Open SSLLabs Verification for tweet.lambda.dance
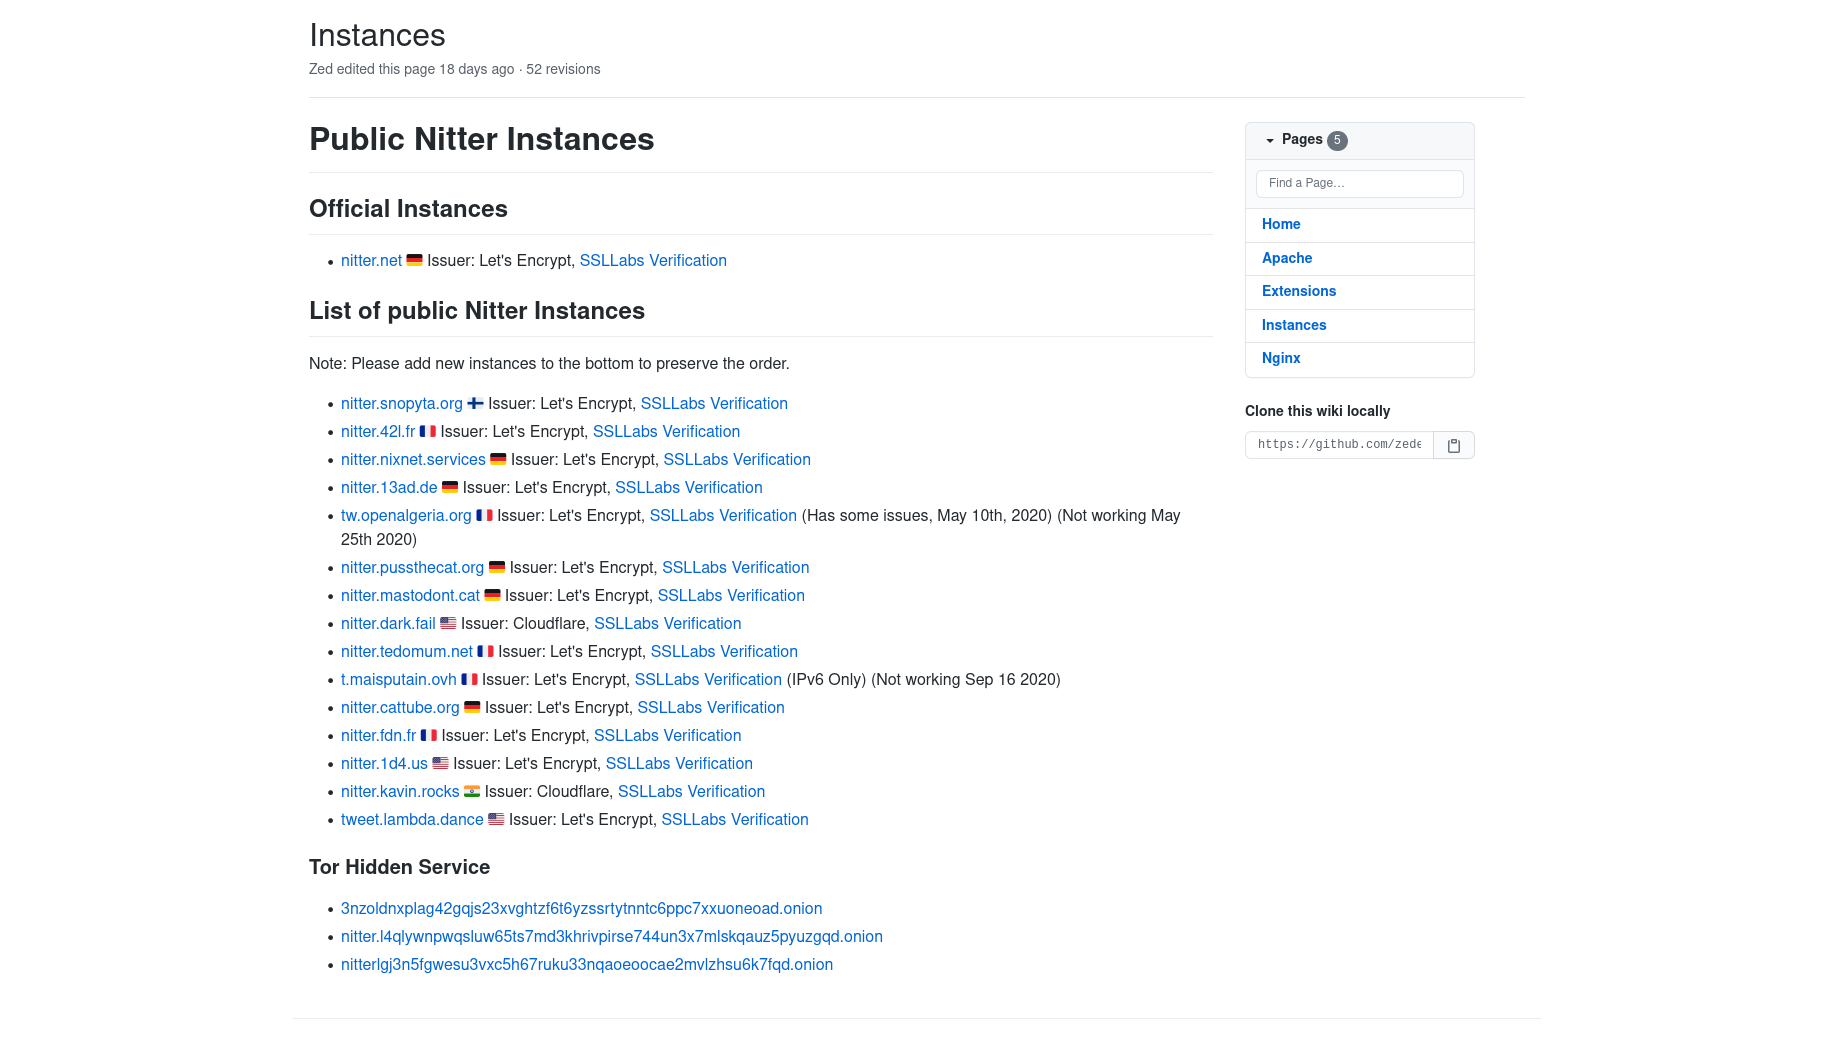This screenshot has height=1043, width=1835. 735,819
